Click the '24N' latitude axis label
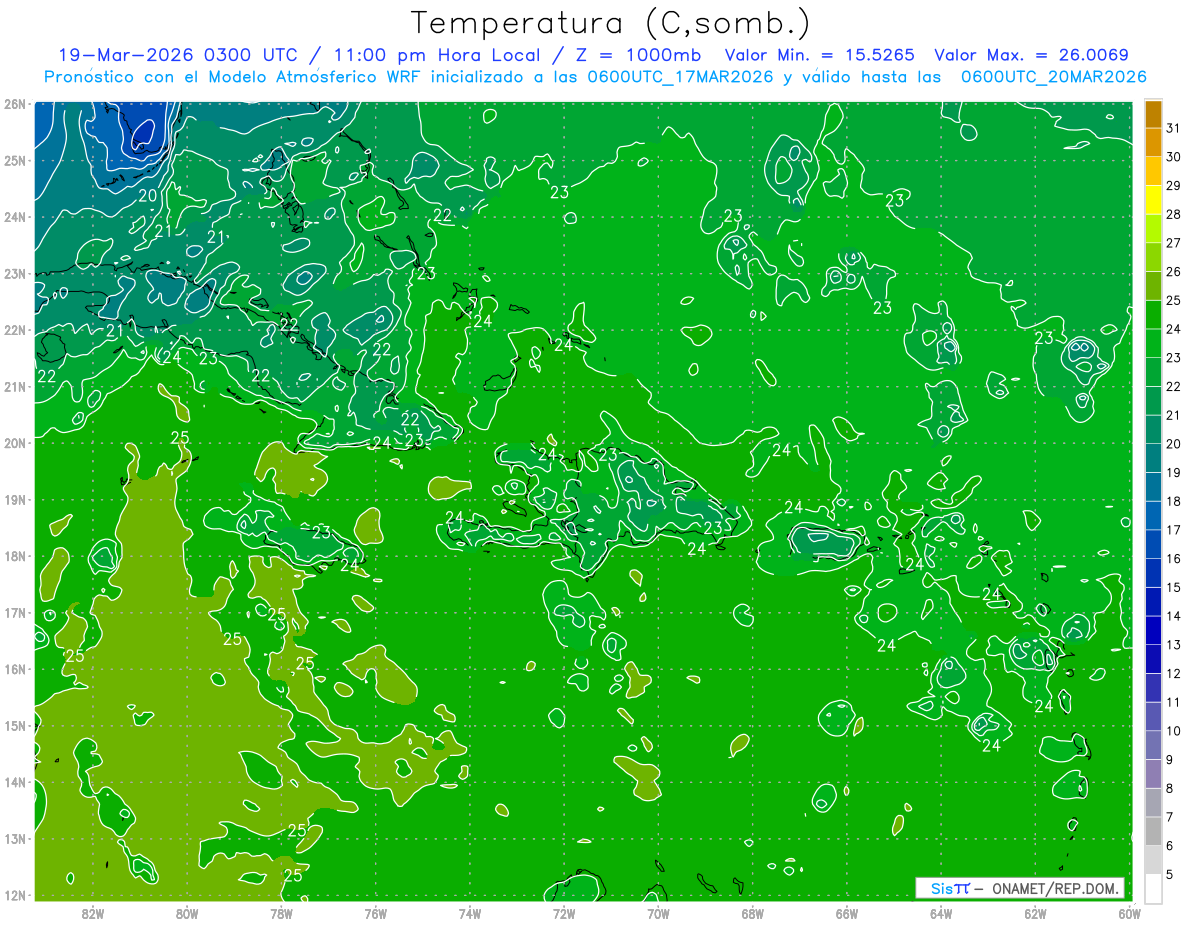This screenshot has width=1200, height=927. (14, 217)
